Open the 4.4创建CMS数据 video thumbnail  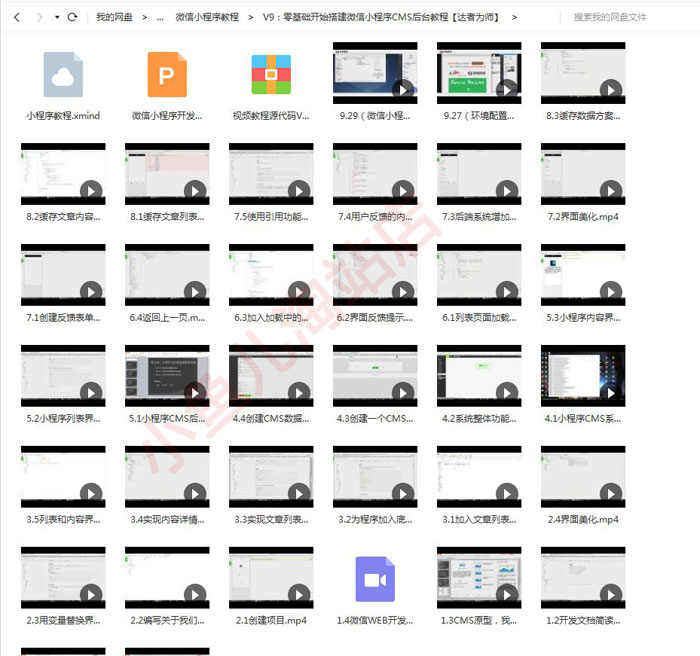click(x=271, y=376)
